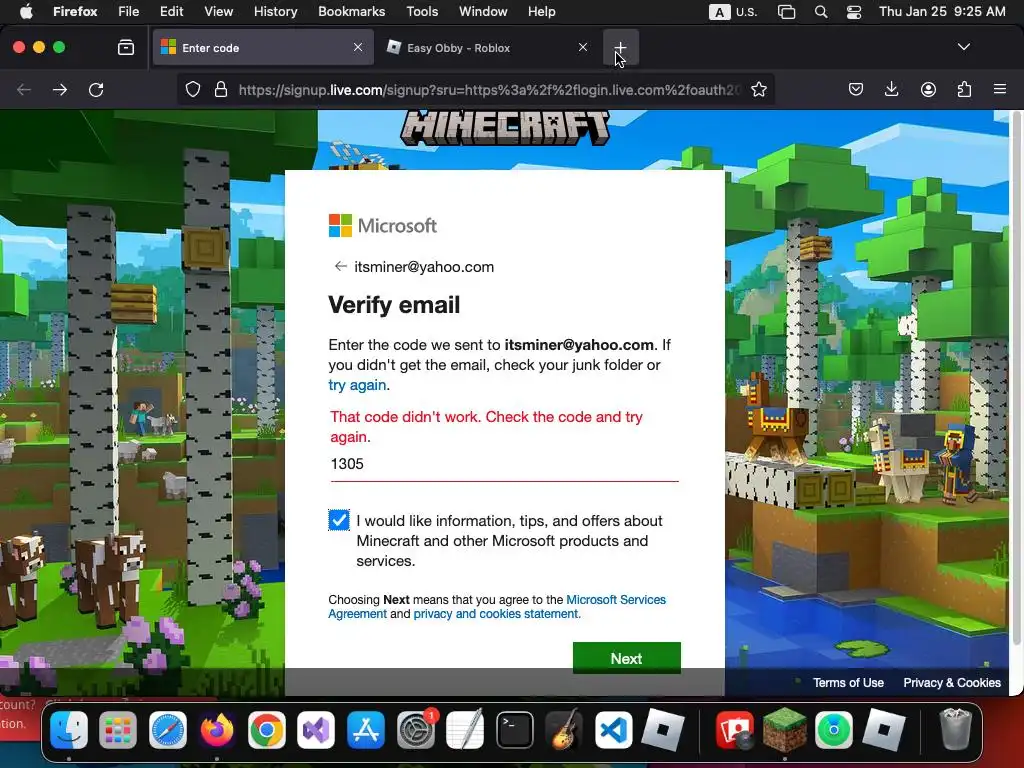
Task: Open Google Chrome from the Dock
Action: pos(266,729)
